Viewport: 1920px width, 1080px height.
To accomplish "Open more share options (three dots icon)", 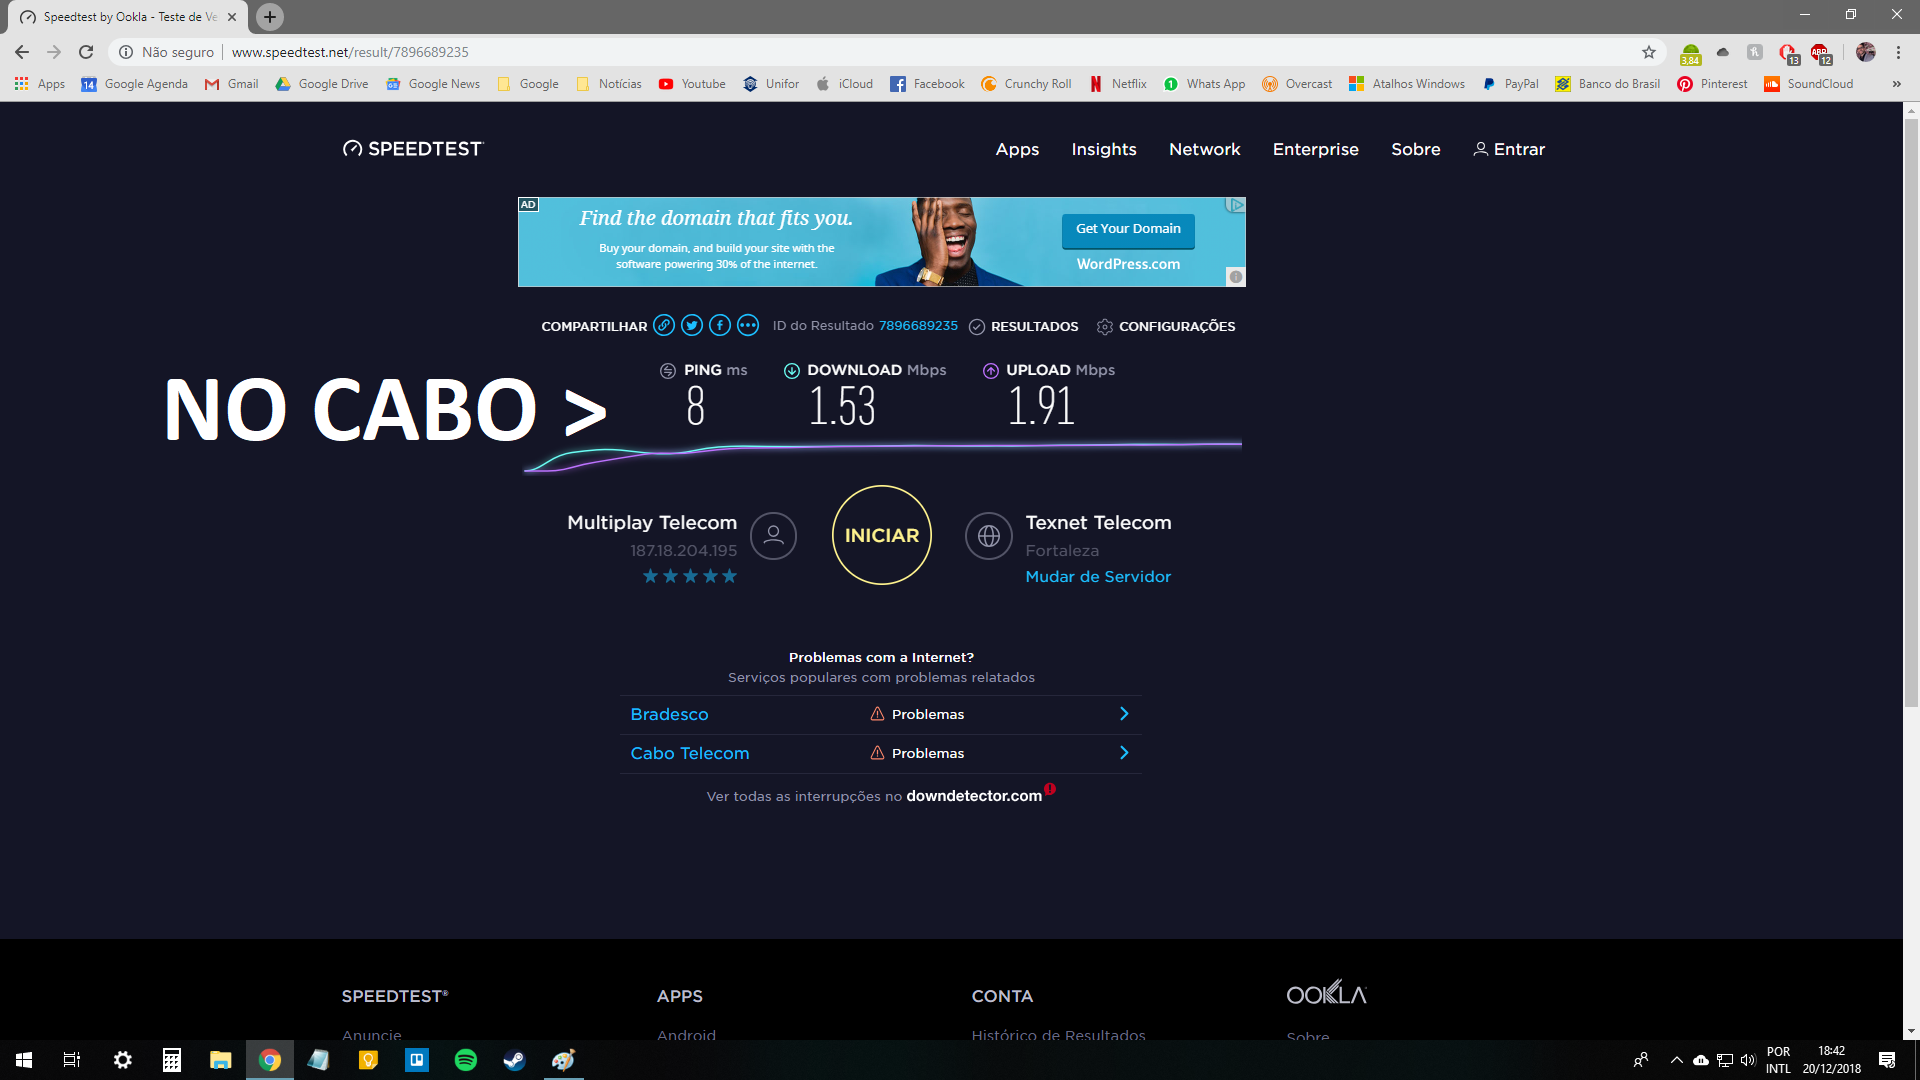I will [748, 326].
